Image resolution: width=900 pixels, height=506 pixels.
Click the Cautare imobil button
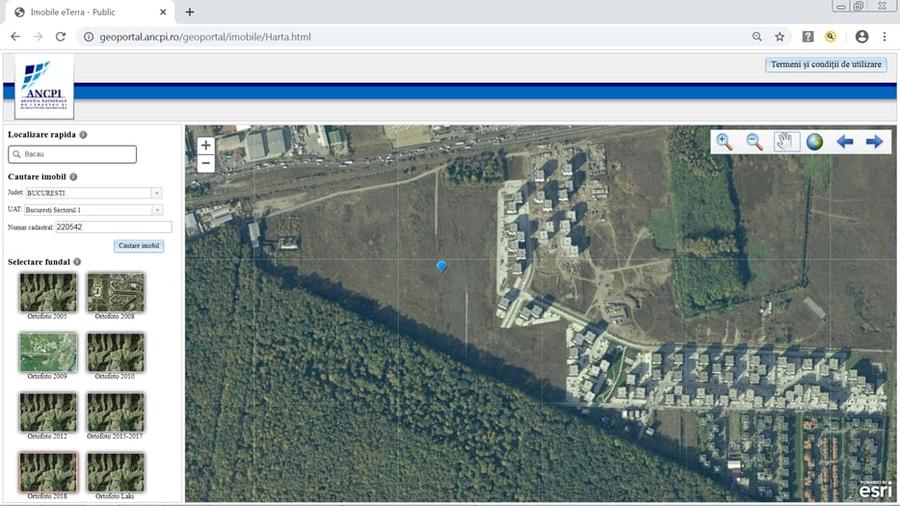point(138,246)
